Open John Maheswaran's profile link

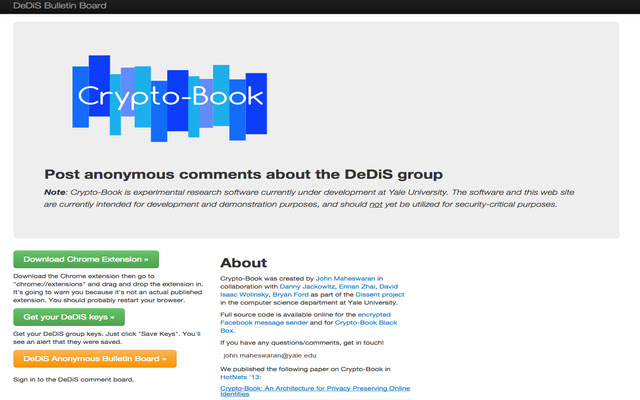tap(345, 278)
